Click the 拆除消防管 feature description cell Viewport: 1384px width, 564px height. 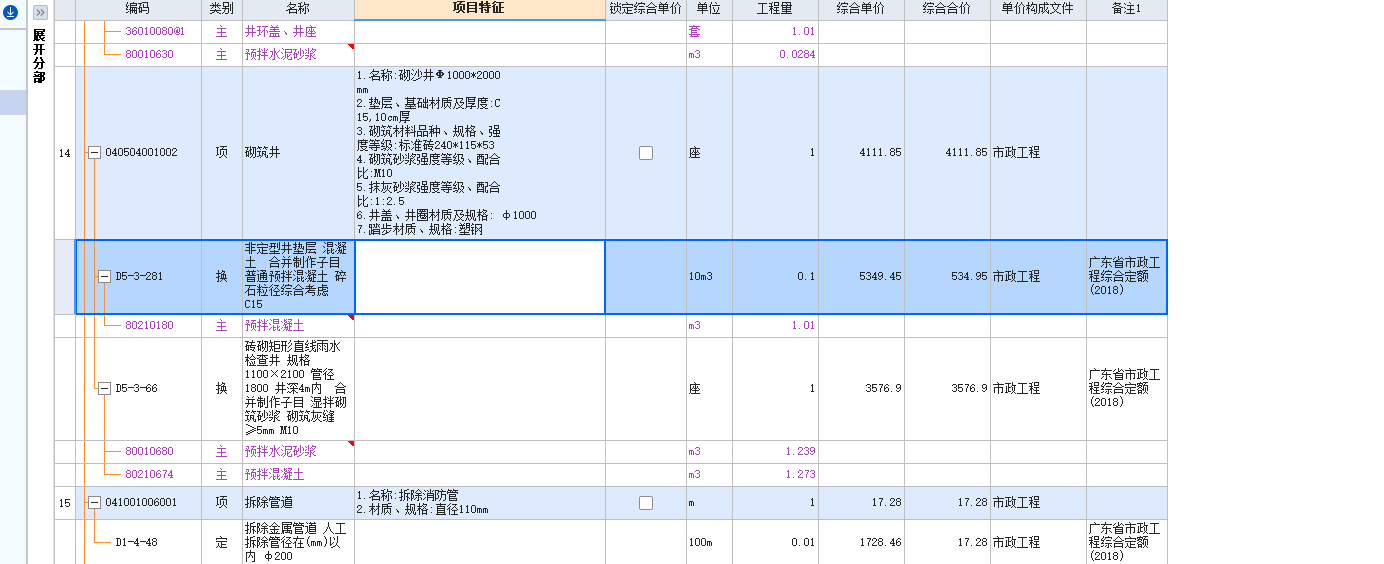480,503
